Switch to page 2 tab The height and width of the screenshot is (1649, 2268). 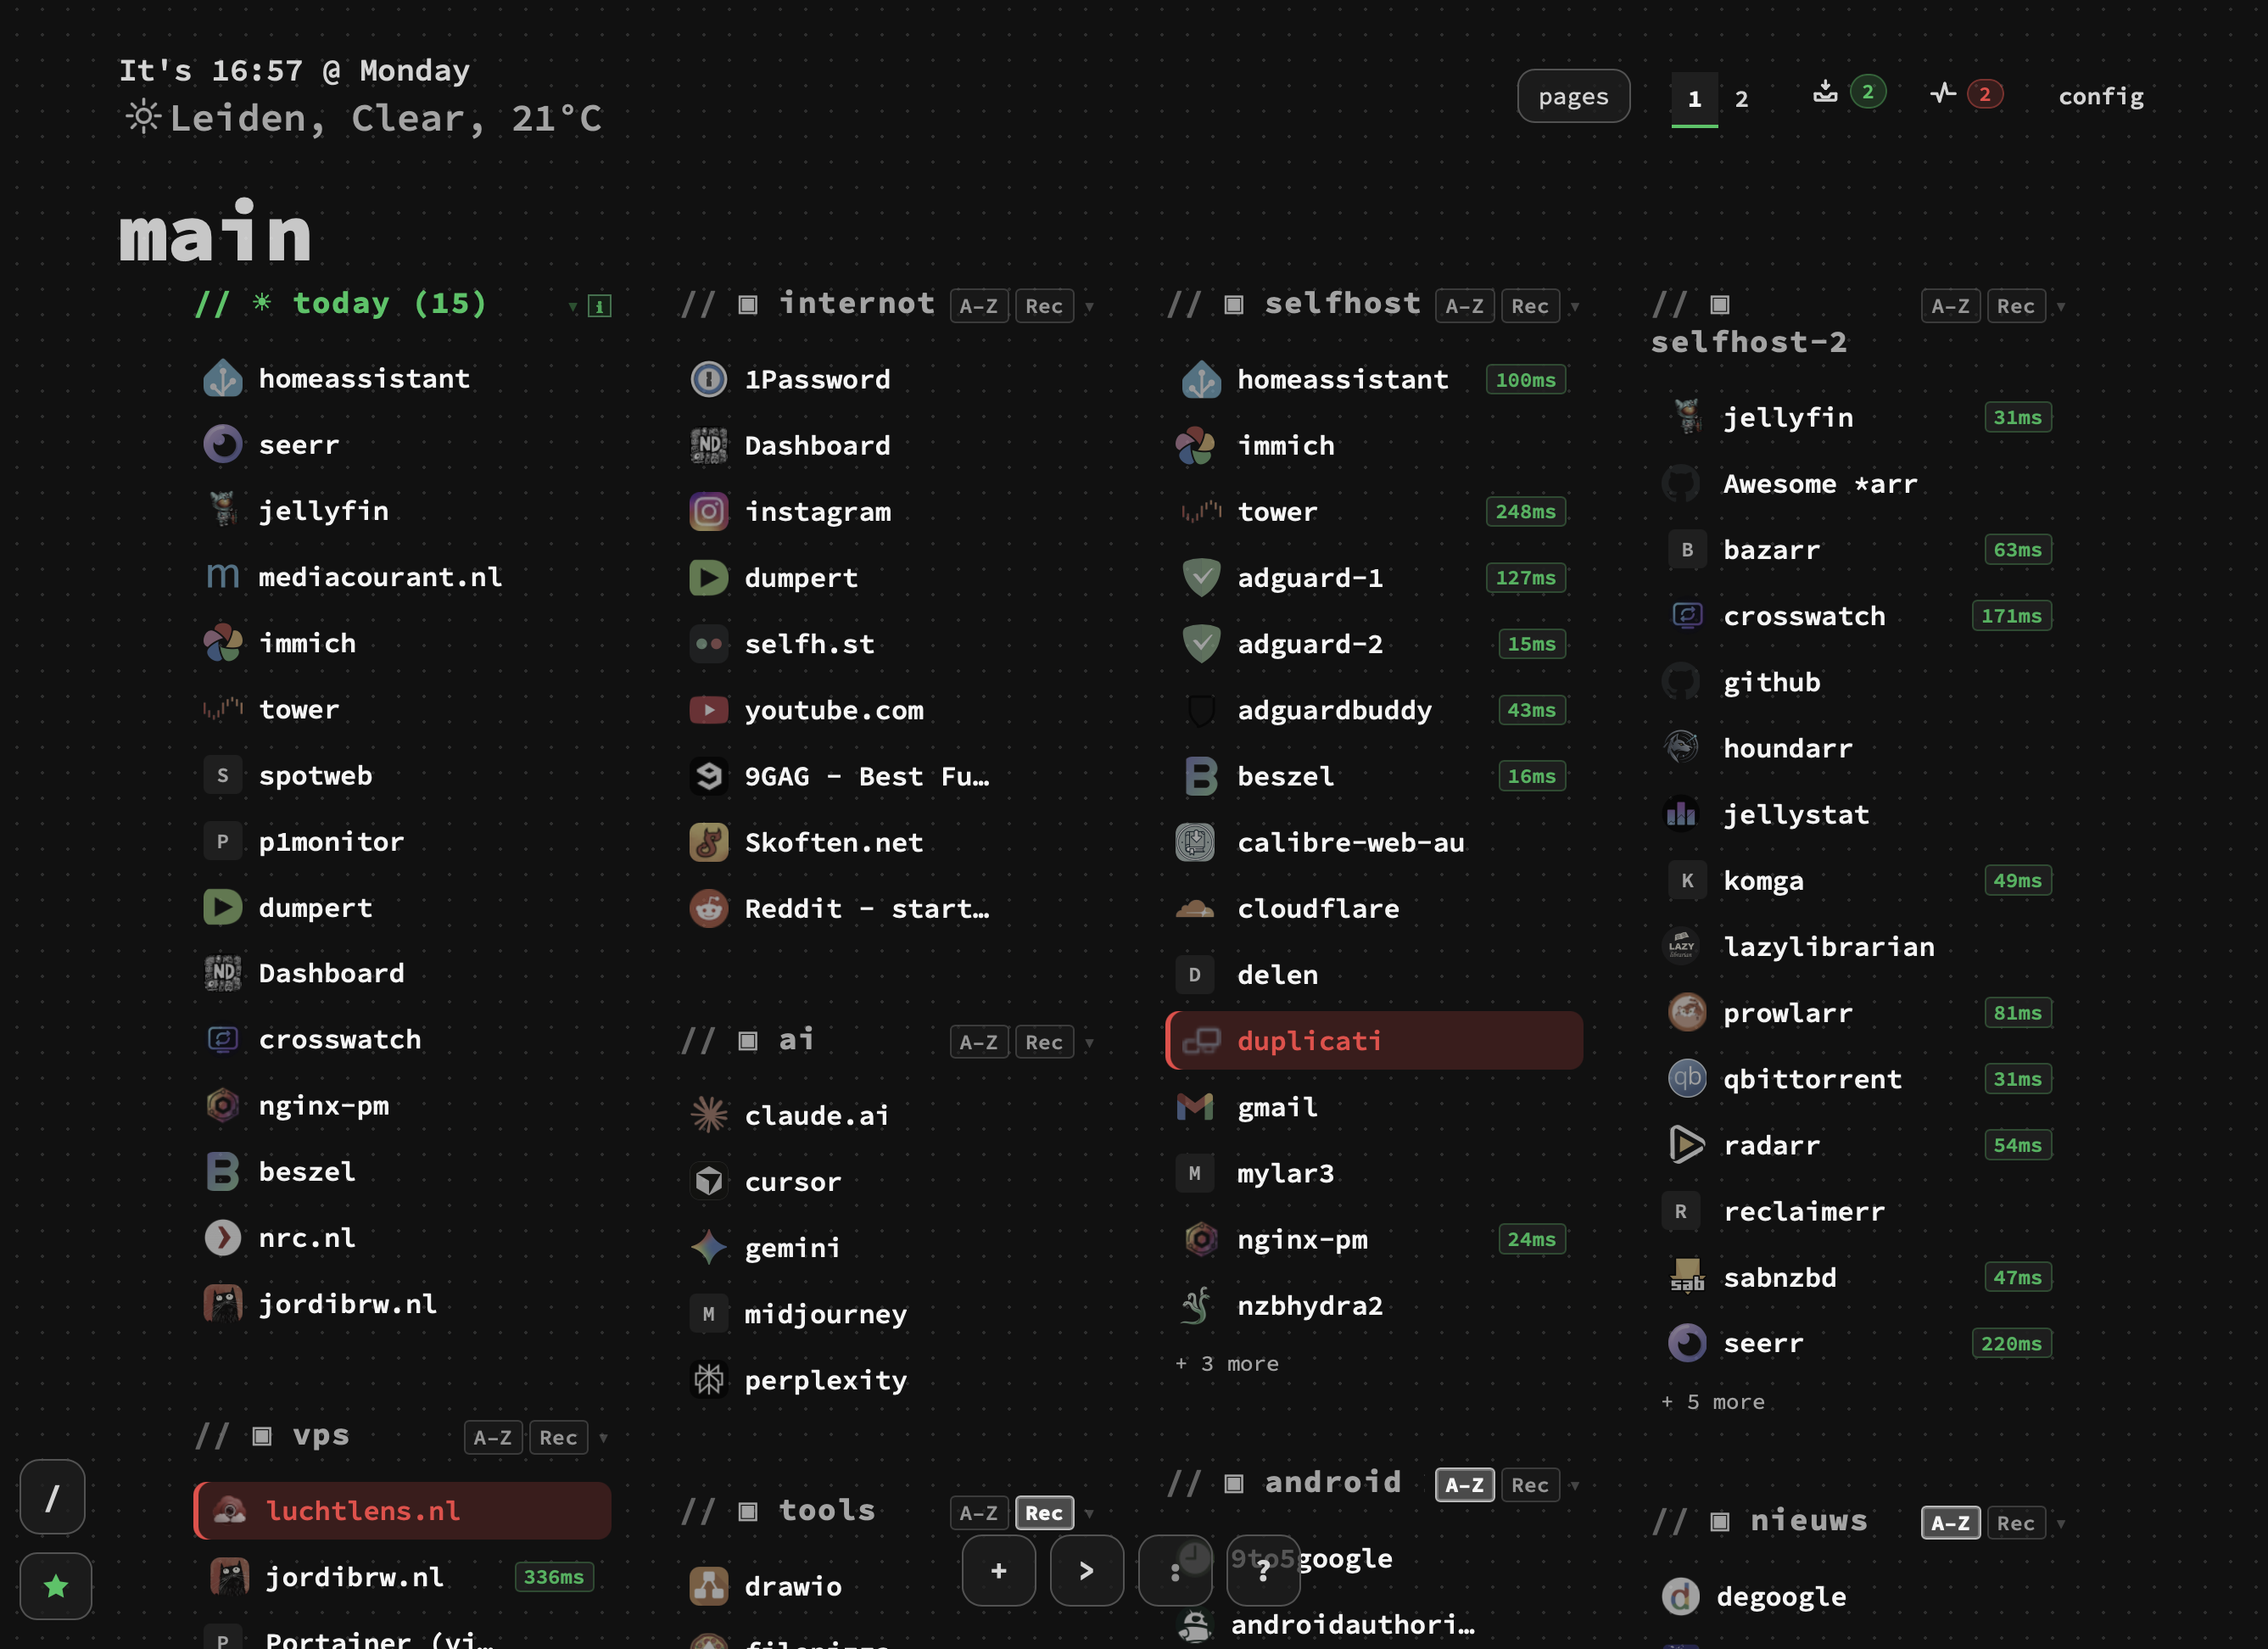[1741, 98]
